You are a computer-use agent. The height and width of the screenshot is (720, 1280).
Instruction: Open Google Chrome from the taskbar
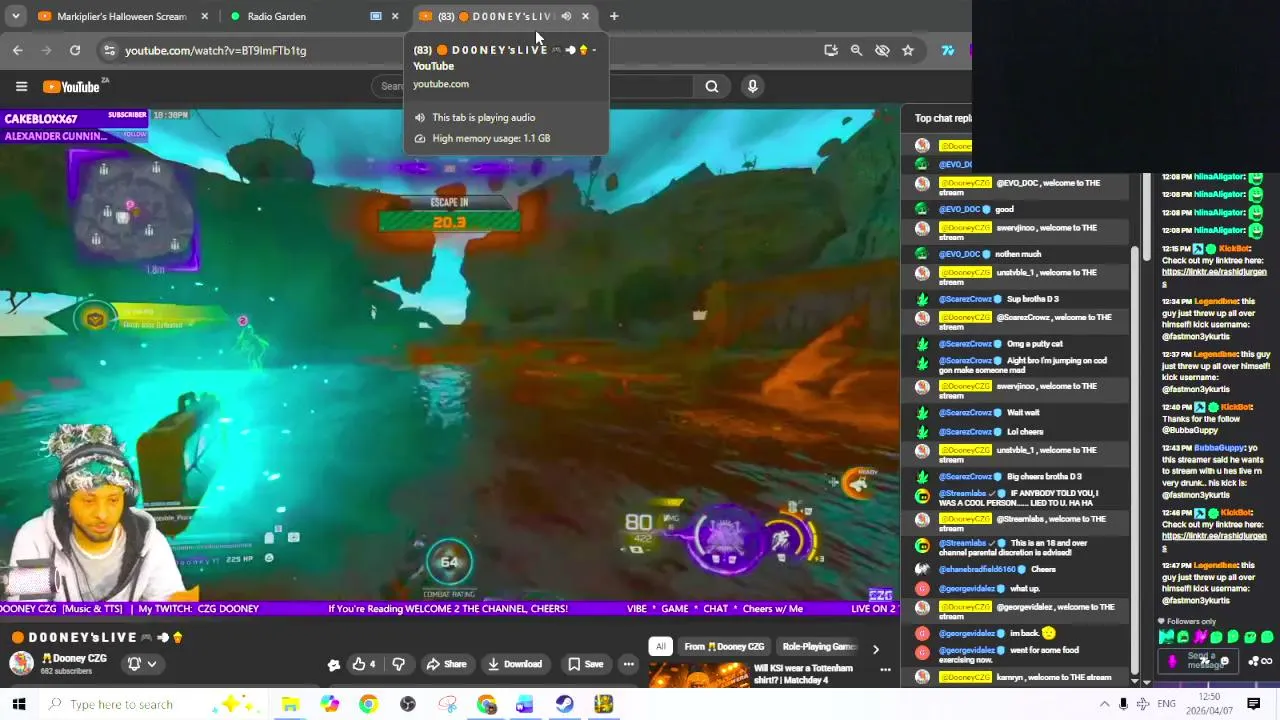point(368,704)
